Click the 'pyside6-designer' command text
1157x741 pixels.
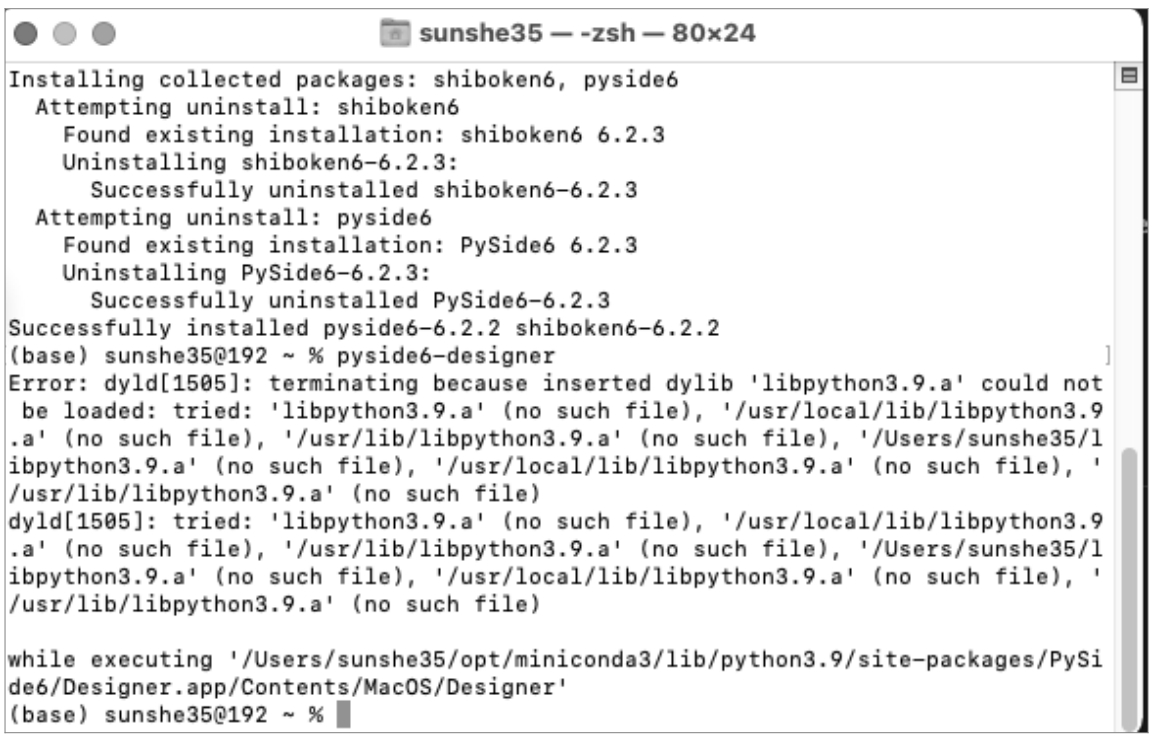[x=446, y=356]
